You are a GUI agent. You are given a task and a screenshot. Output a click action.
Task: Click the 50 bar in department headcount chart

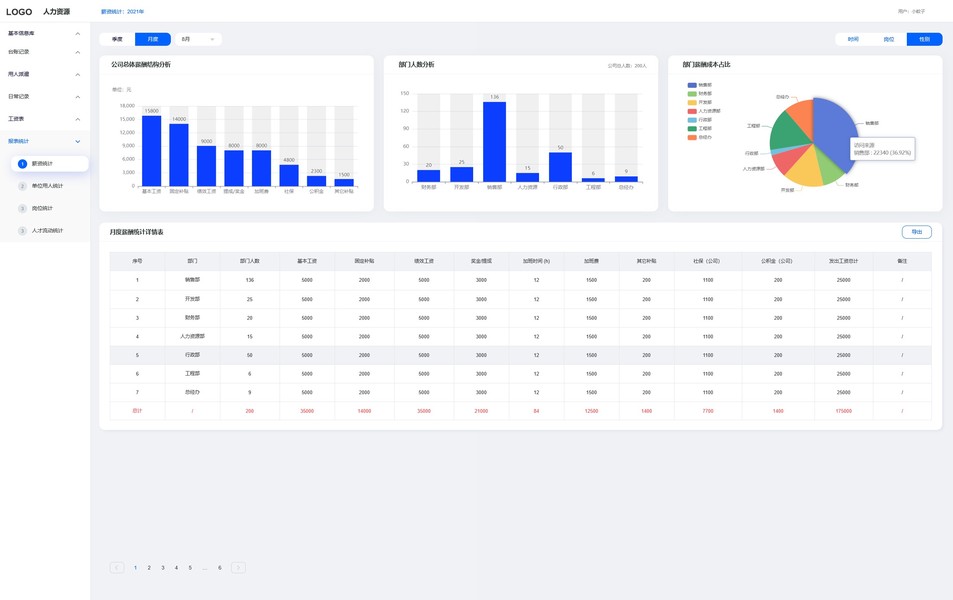pos(560,167)
